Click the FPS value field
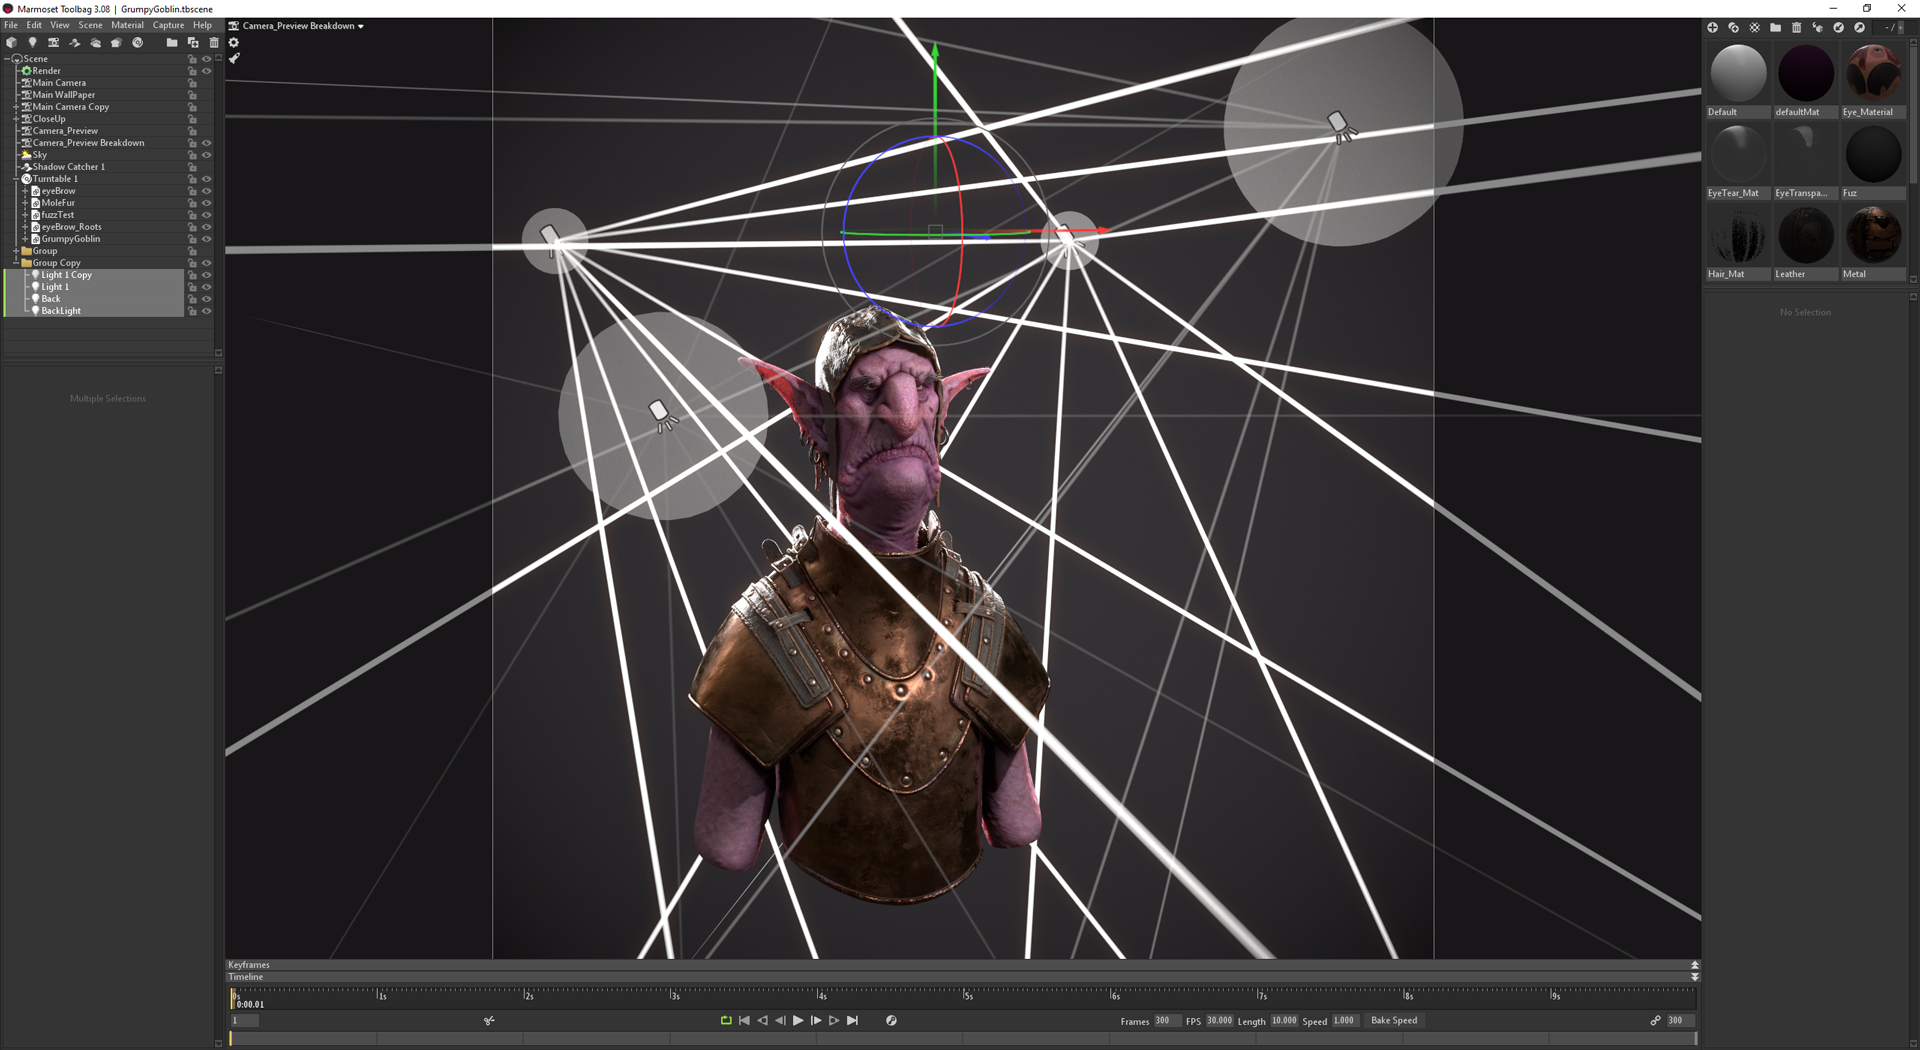The height and width of the screenshot is (1050, 1920). [1219, 1021]
